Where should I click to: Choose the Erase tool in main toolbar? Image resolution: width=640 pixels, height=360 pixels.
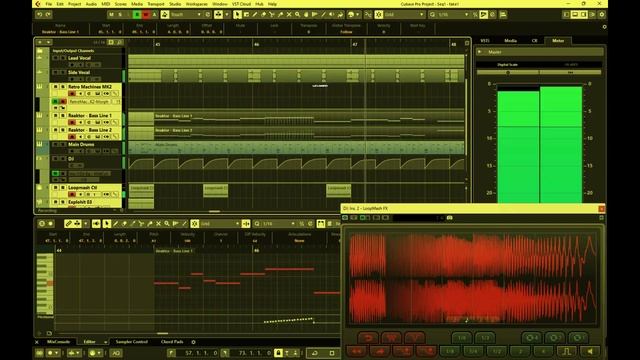263,15
